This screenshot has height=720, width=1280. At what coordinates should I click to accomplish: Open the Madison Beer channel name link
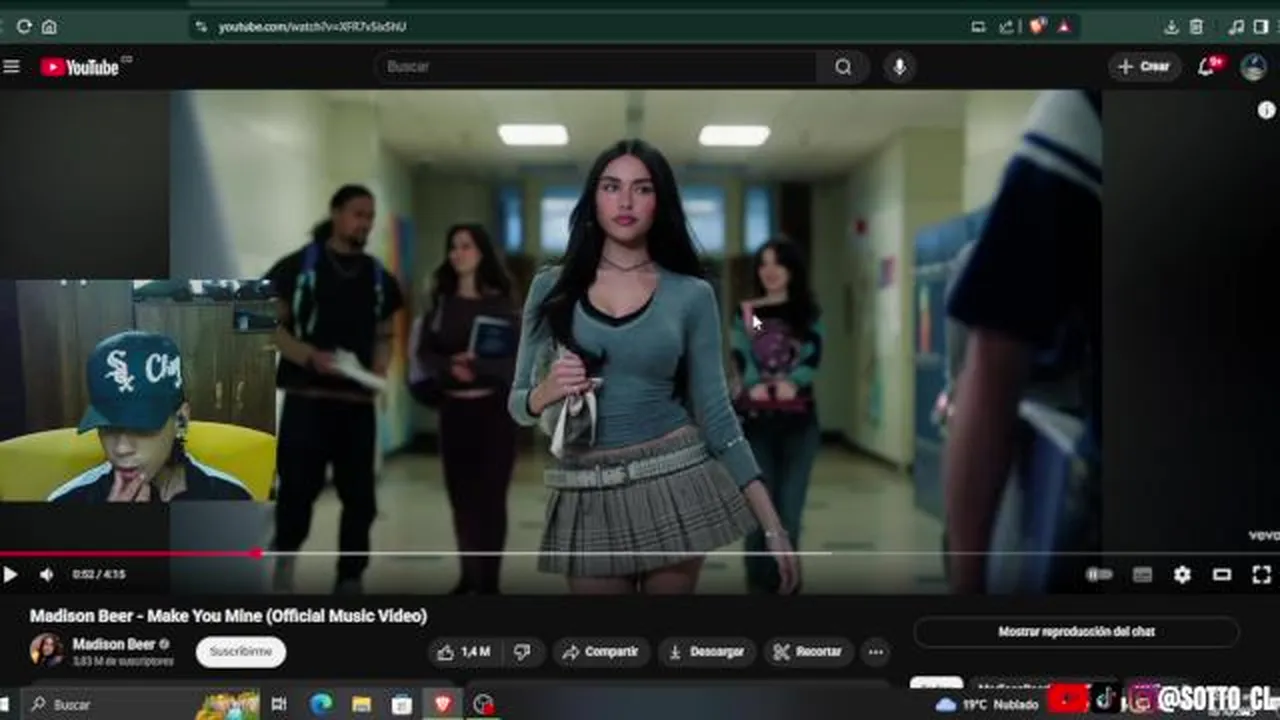[x=114, y=644]
